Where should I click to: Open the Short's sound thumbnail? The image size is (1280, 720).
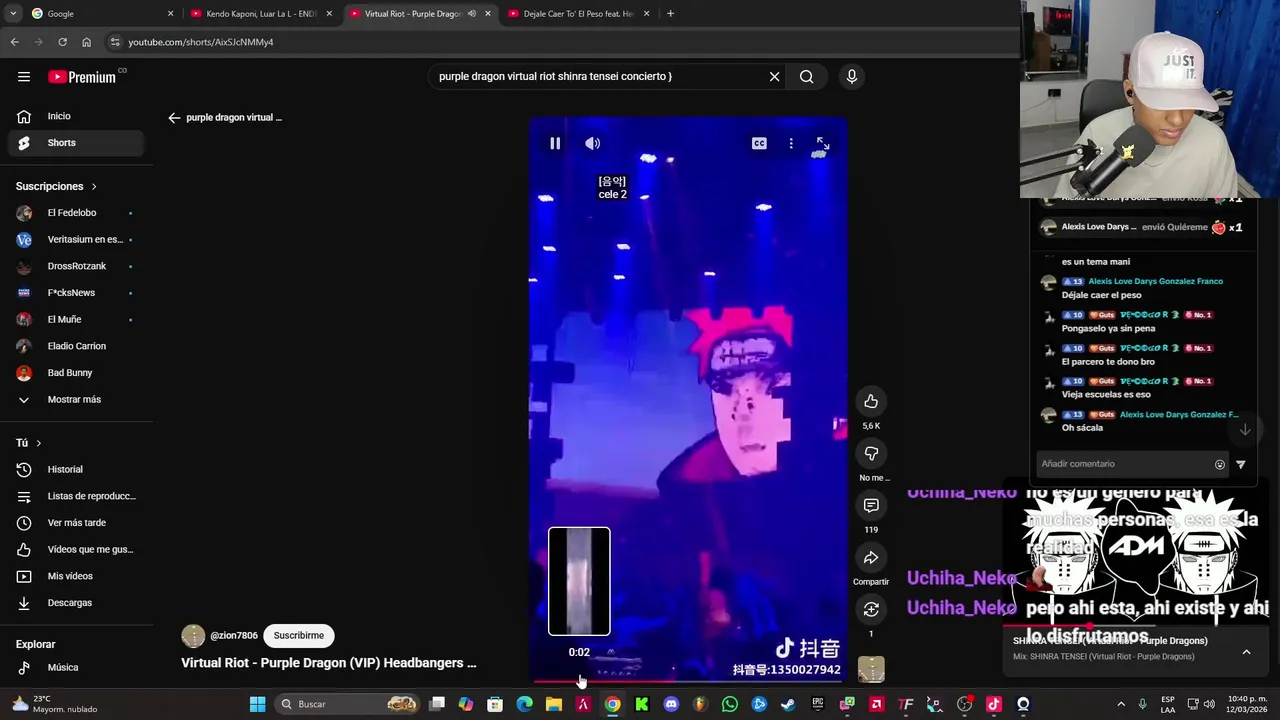point(871,669)
